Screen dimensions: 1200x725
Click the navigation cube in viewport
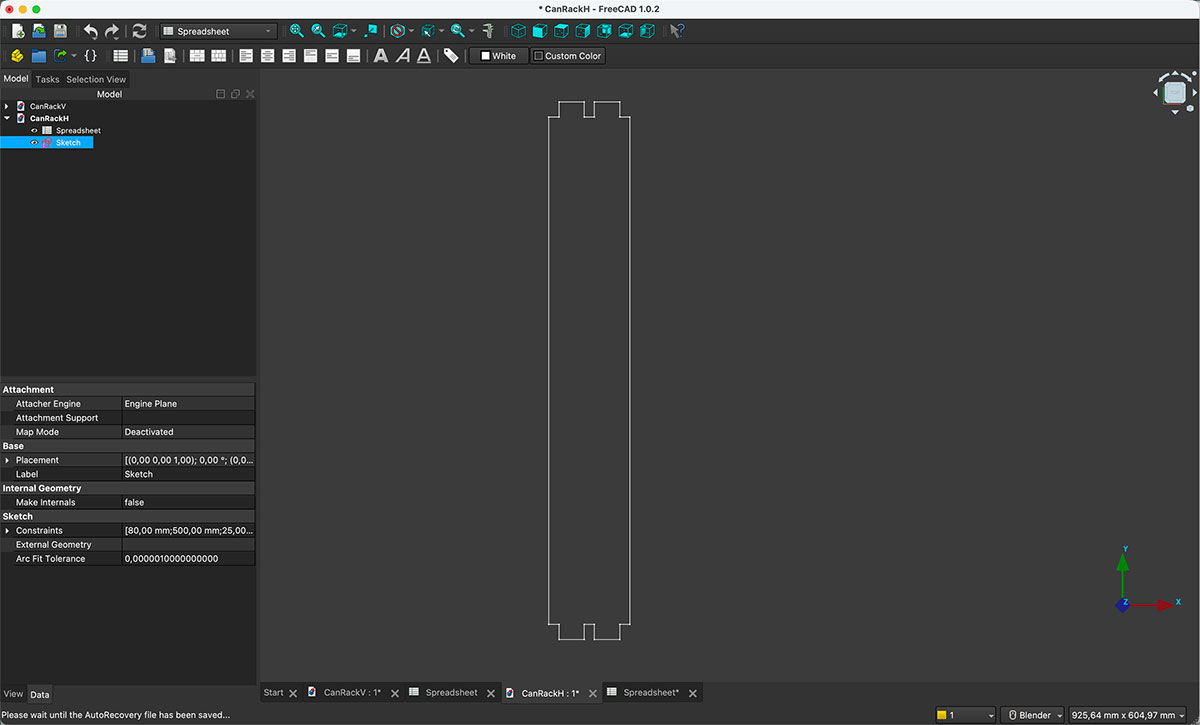tap(1175, 93)
